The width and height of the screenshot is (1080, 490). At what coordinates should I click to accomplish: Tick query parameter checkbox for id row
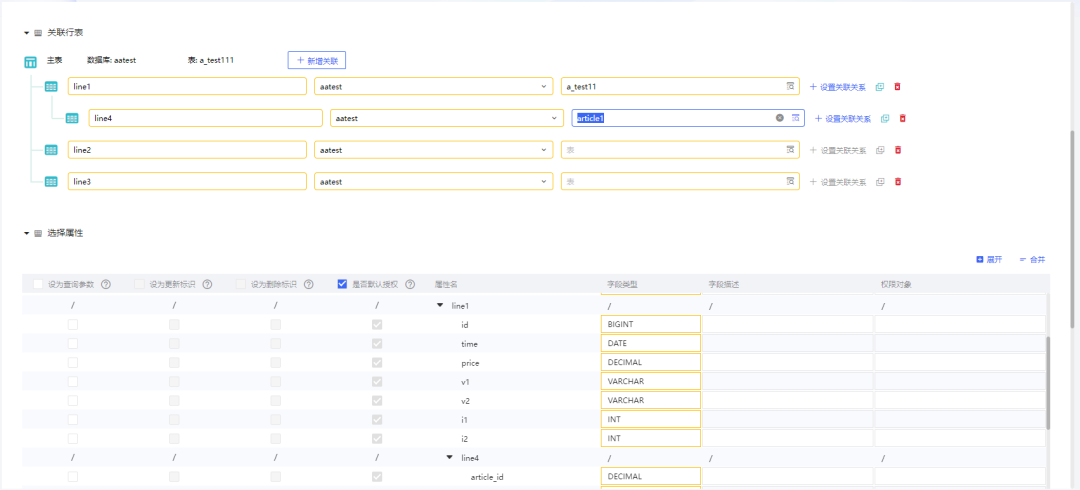coord(73,325)
